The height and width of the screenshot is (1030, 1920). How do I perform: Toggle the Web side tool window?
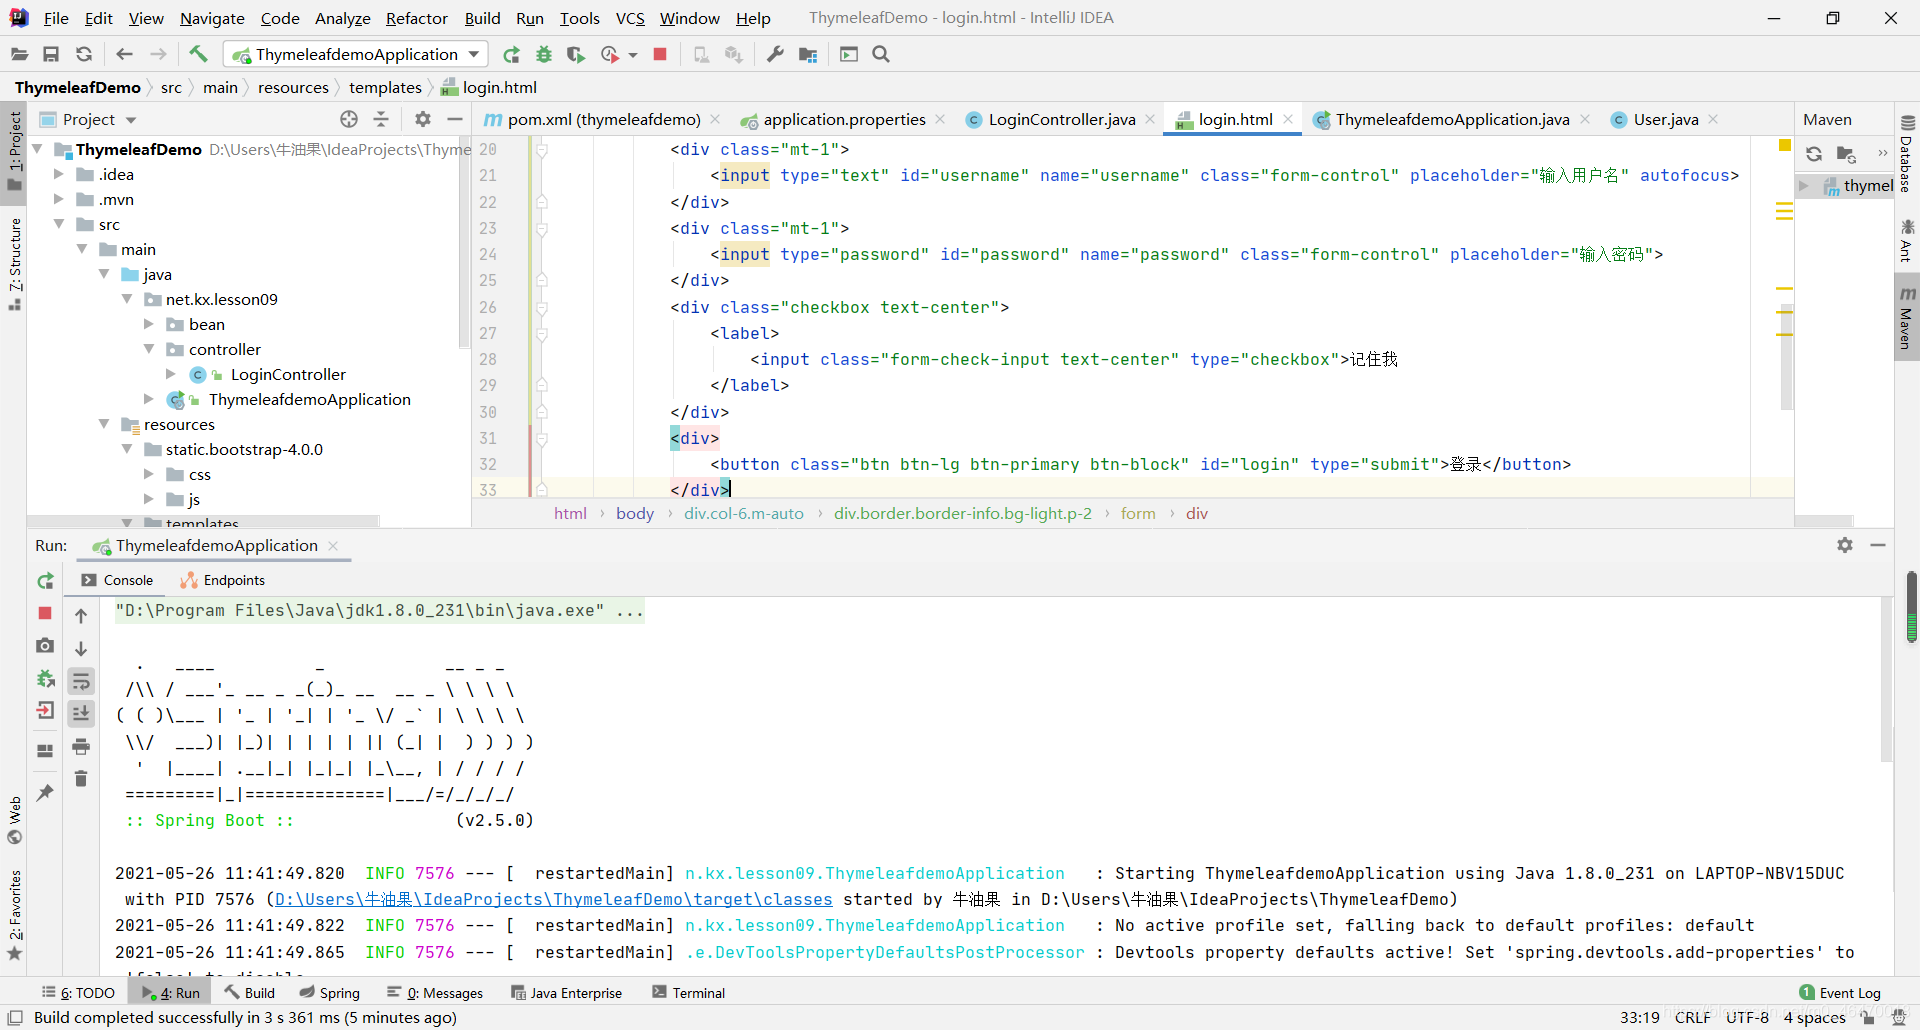pyautogui.click(x=14, y=820)
